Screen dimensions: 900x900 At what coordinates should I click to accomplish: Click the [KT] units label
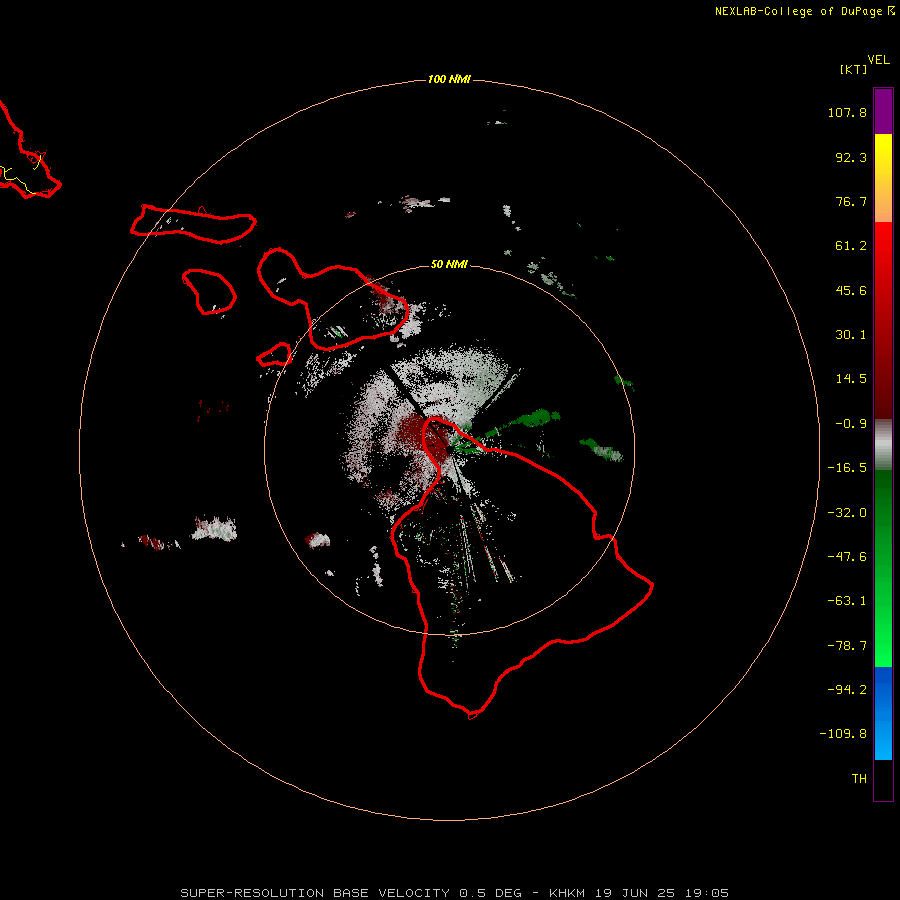coord(854,69)
